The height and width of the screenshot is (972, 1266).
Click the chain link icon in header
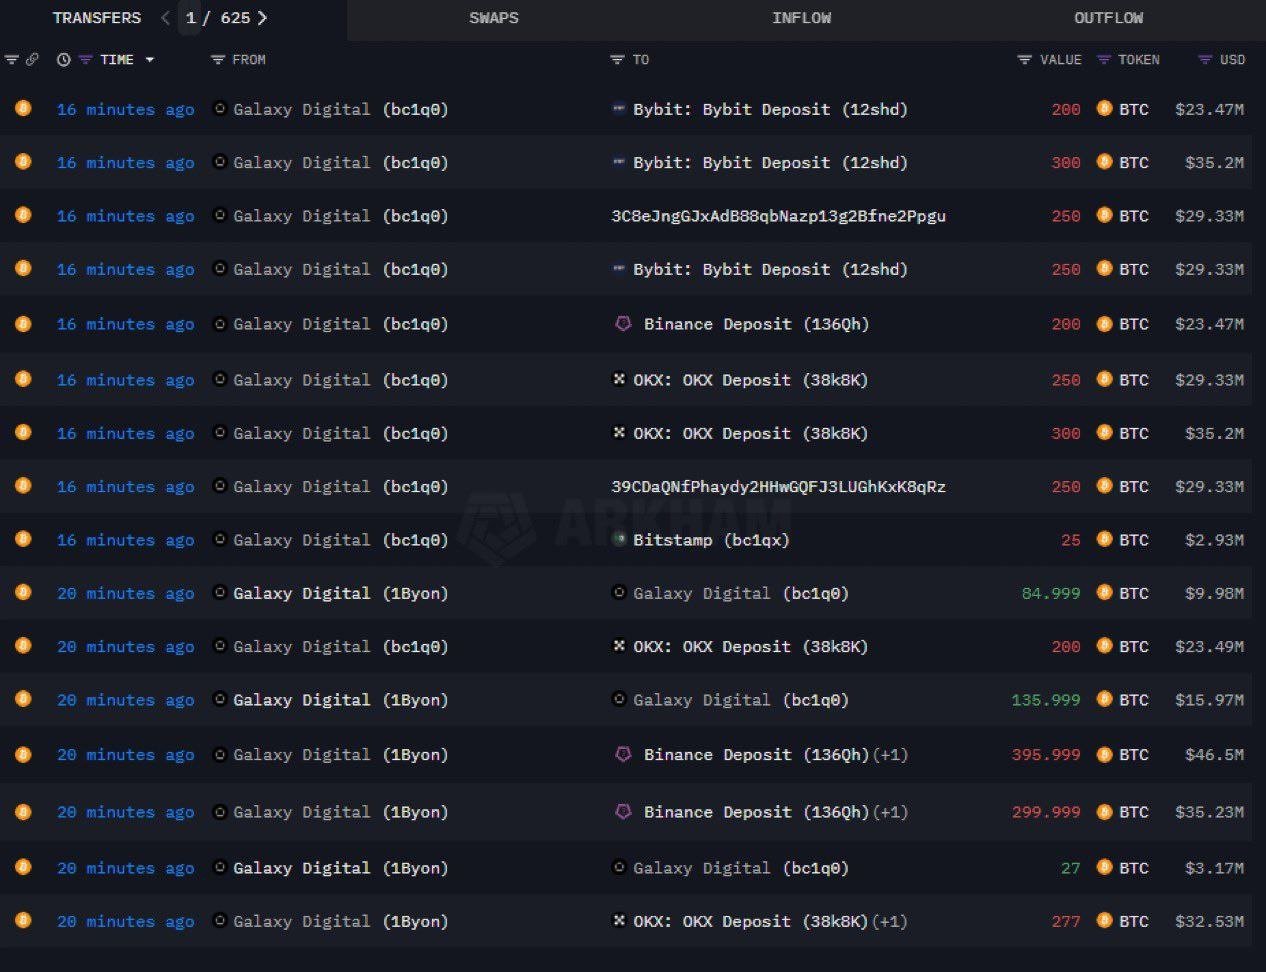coord(32,60)
